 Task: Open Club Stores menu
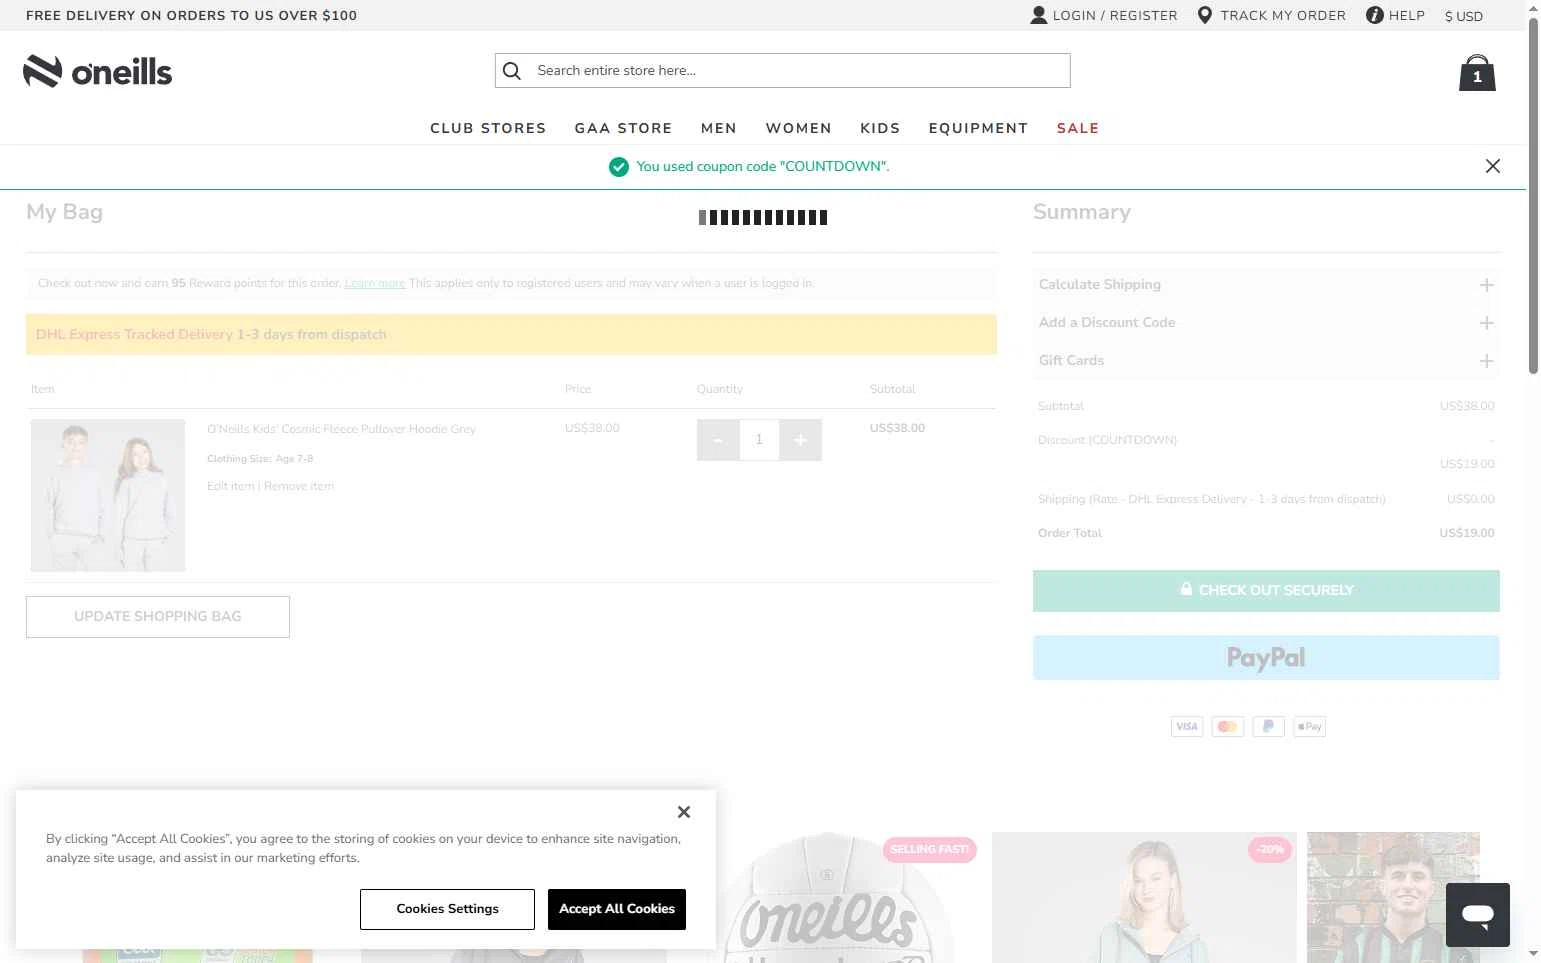[488, 128]
